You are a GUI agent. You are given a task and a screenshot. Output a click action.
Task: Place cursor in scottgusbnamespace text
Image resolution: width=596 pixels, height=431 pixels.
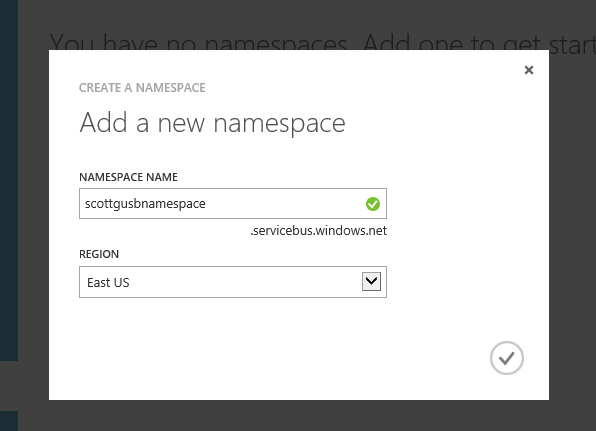point(145,204)
